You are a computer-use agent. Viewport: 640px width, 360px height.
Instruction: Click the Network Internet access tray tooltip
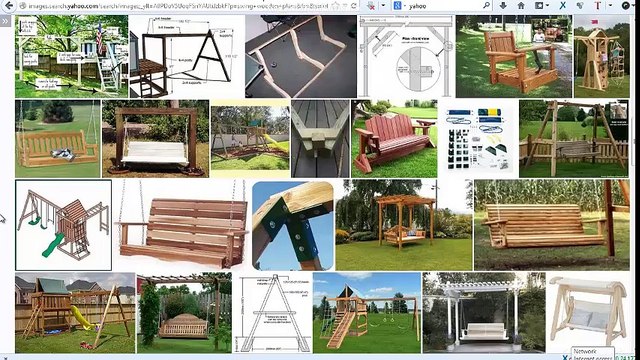[593, 354]
